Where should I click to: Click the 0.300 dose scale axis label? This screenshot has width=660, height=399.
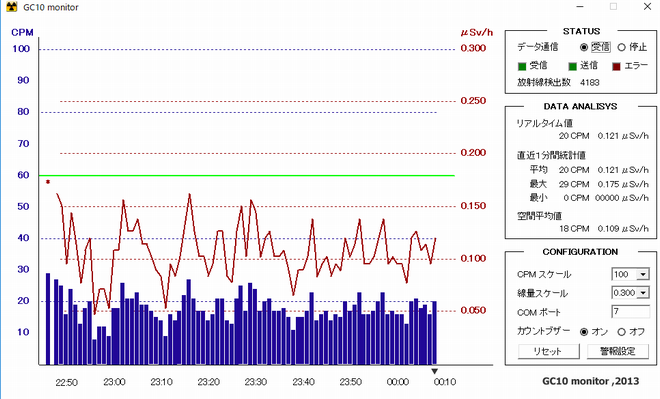(x=473, y=48)
